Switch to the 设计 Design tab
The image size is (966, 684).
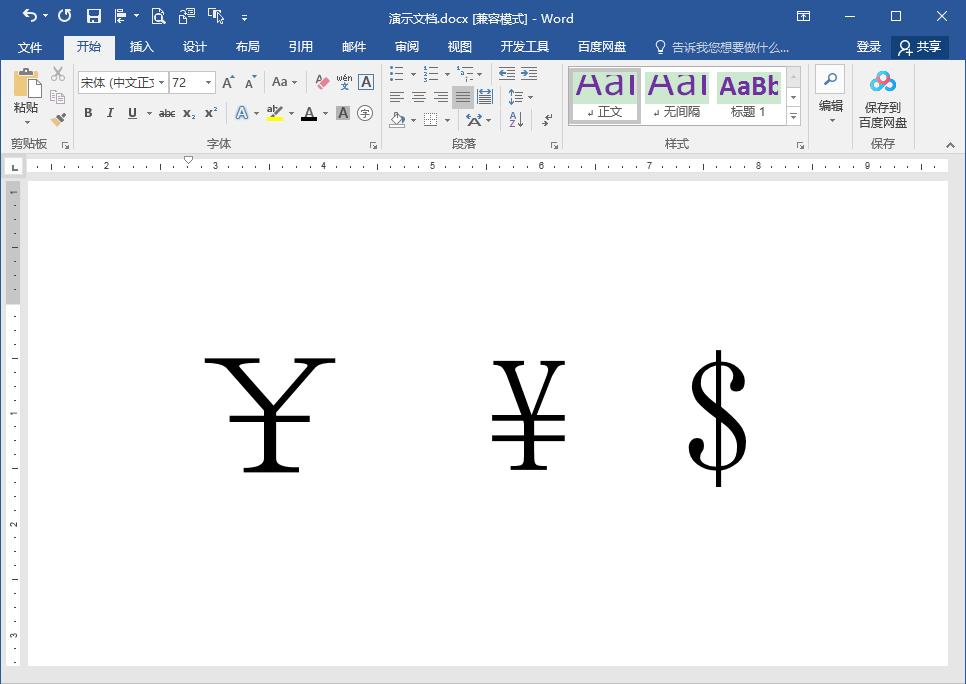[x=194, y=47]
